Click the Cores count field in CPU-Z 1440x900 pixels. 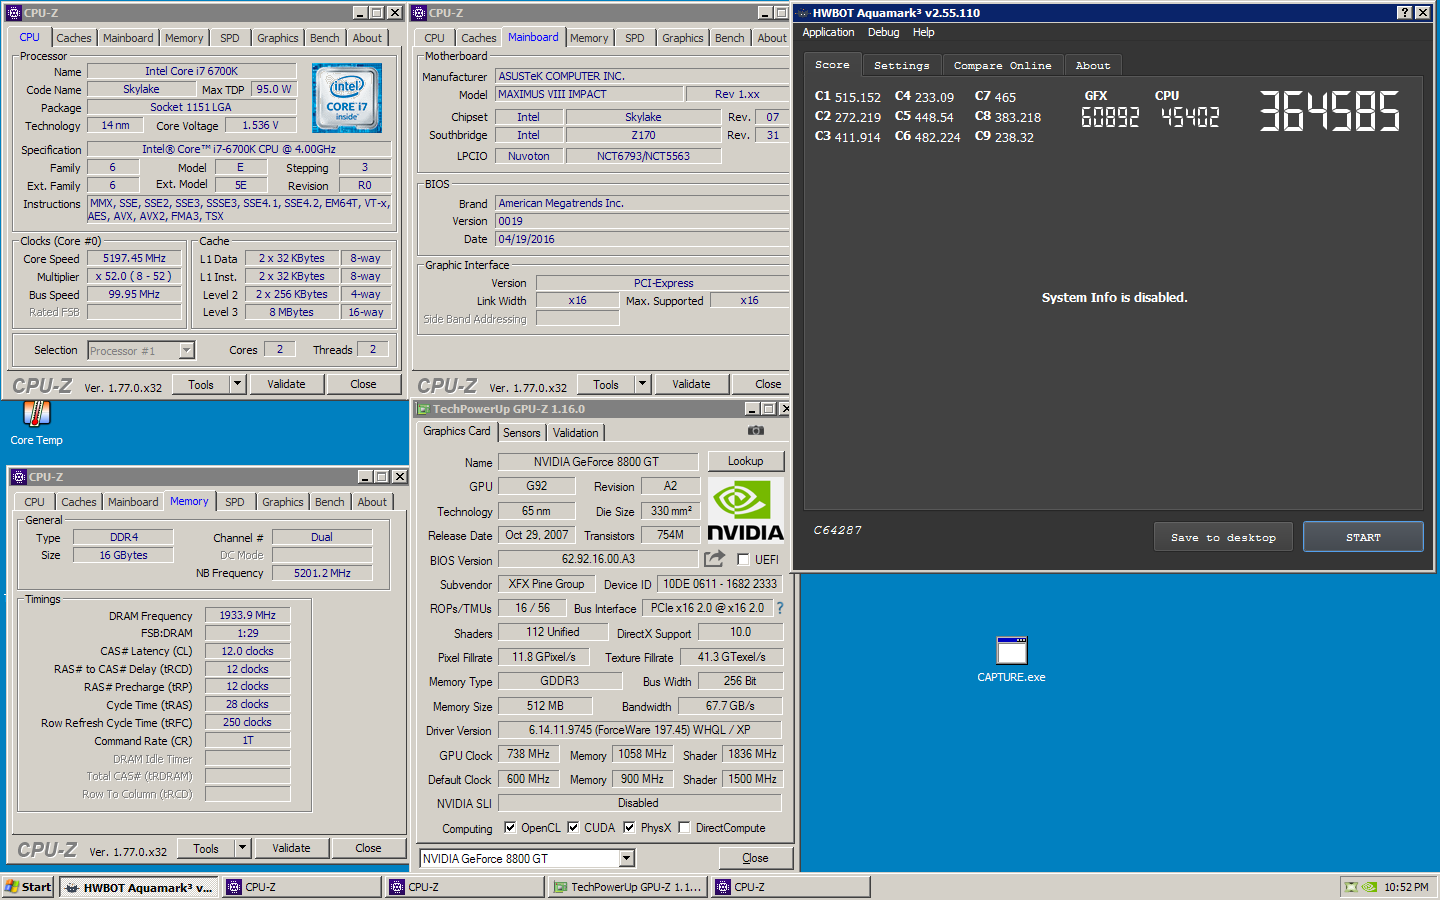click(280, 350)
